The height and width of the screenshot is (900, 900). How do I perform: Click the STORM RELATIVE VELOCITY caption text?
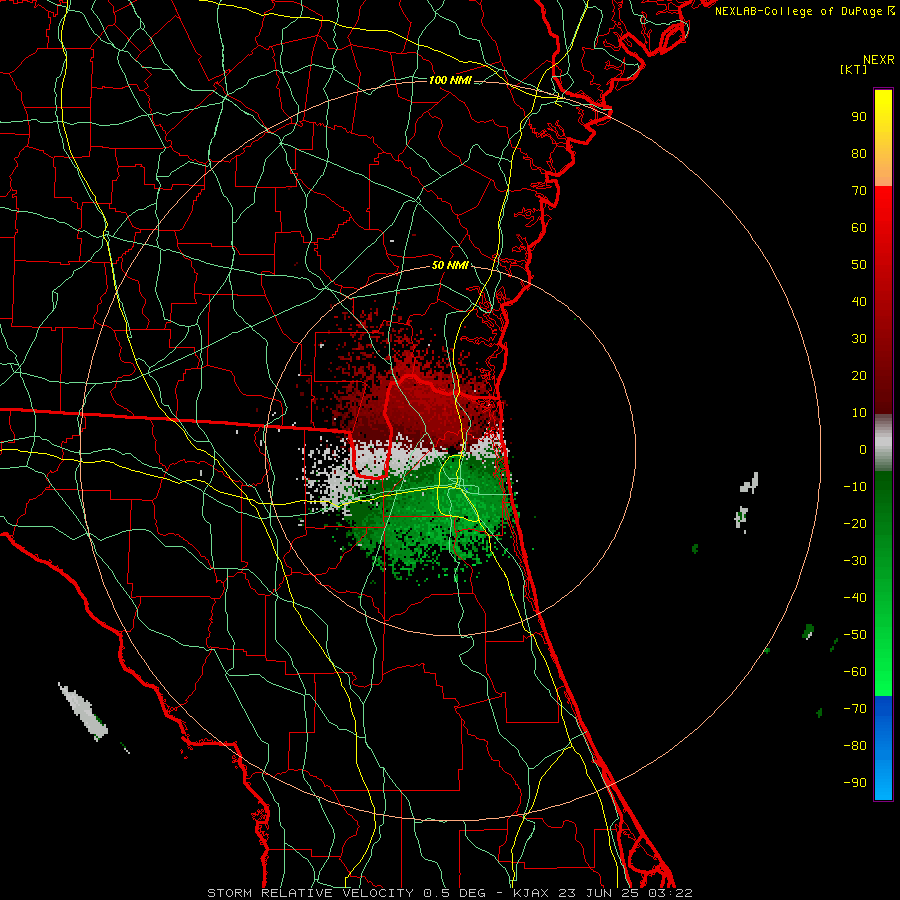pyautogui.click(x=310, y=893)
